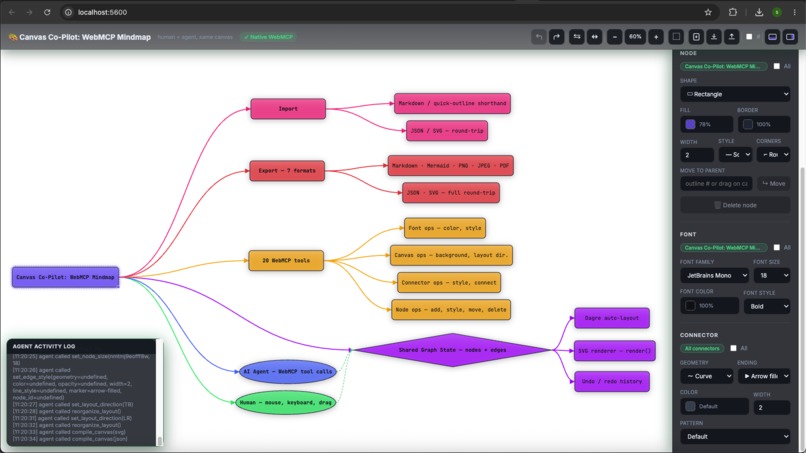Click the All connectors green tag
Viewport: 806px width, 453px height.
pyautogui.click(x=702, y=348)
